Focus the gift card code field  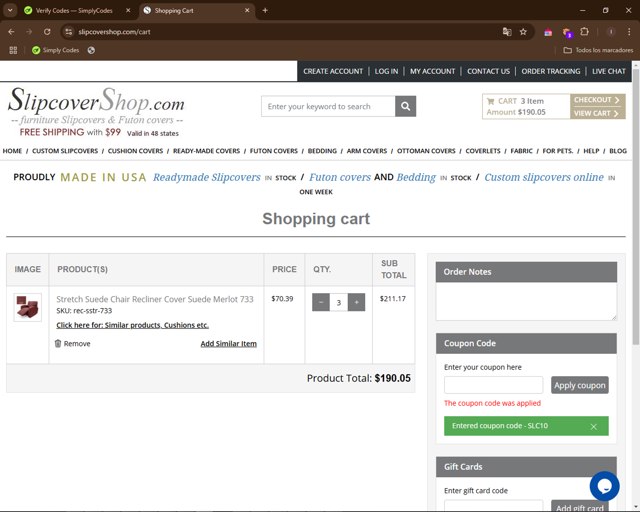click(x=493, y=505)
